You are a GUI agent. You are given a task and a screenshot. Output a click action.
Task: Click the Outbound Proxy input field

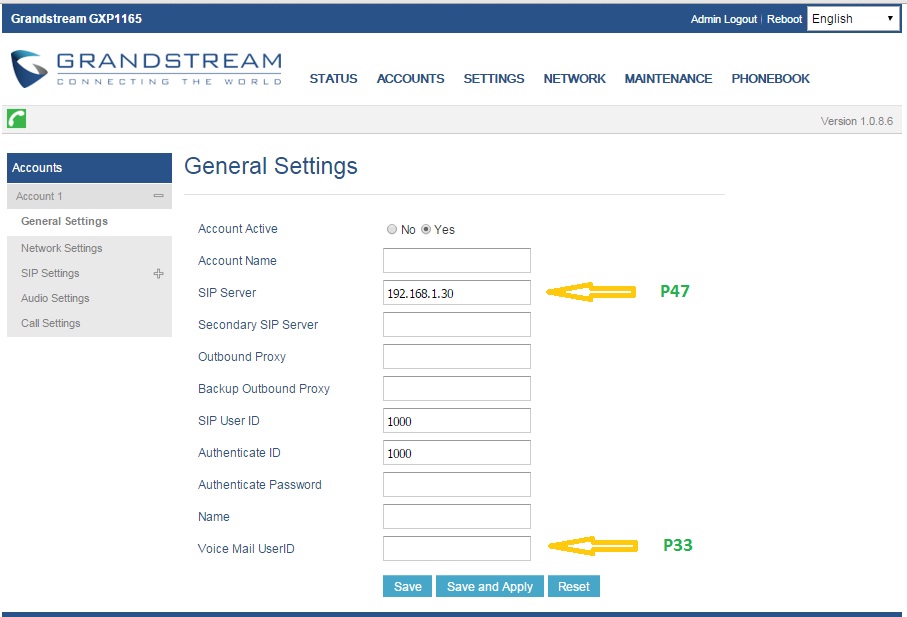tap(456, 357)
